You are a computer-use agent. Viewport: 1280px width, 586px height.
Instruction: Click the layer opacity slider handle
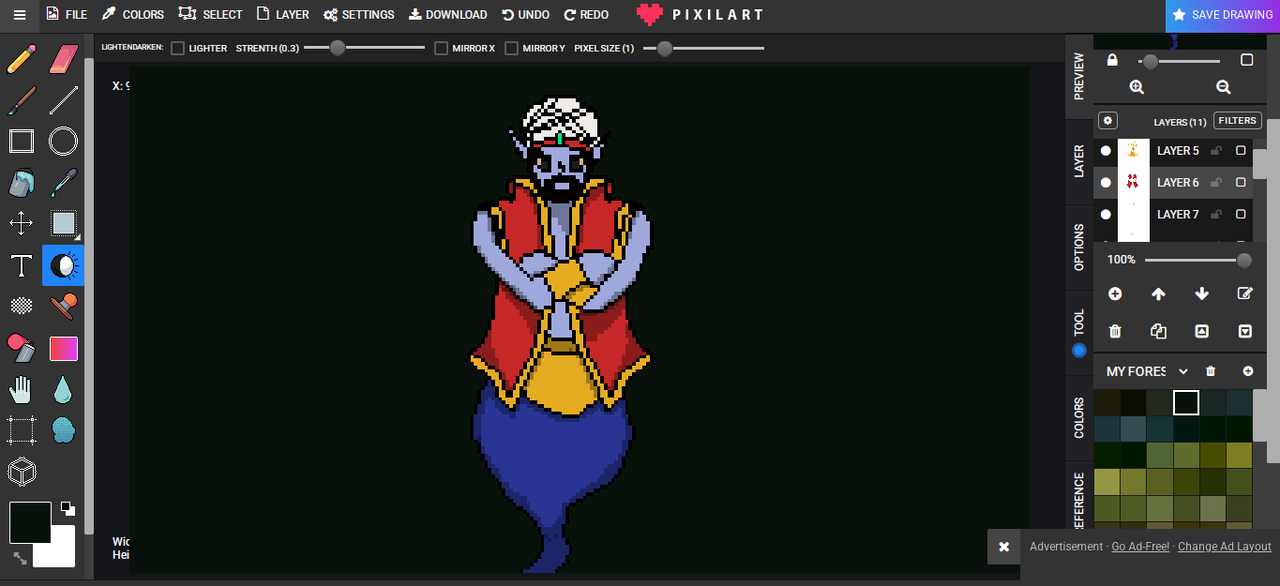click(1244, 260)
